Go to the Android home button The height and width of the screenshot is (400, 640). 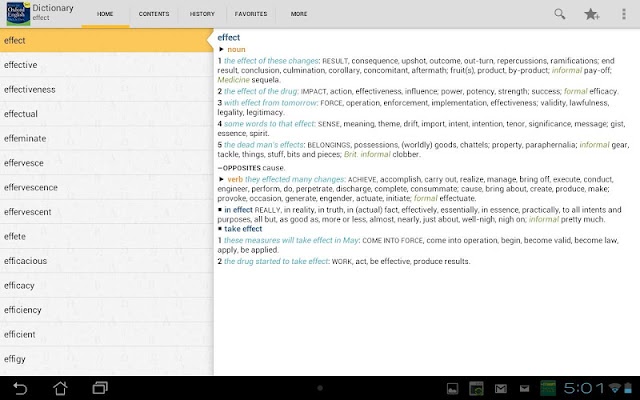pos(60,388)
